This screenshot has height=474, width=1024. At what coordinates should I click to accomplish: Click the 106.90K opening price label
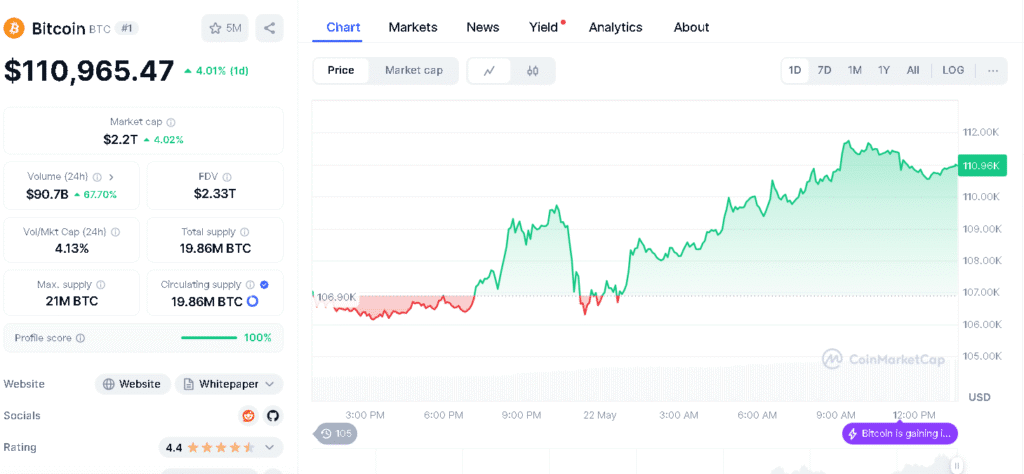pyautogui.click(x=337, y=297)
